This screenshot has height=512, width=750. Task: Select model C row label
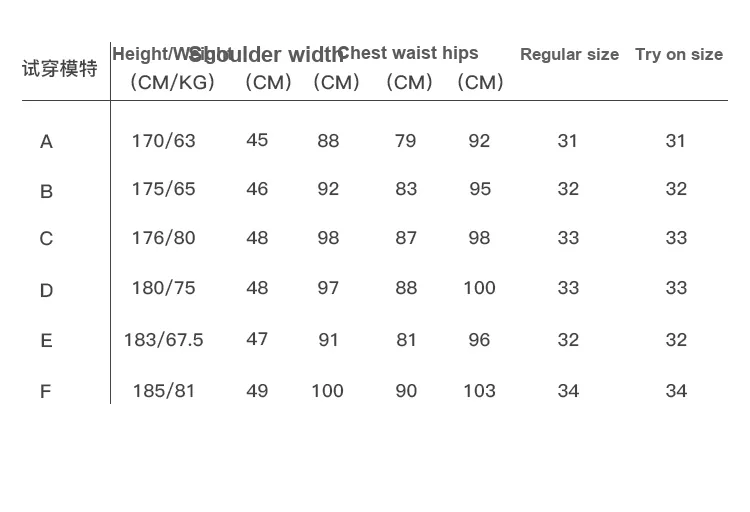[46, 238]
